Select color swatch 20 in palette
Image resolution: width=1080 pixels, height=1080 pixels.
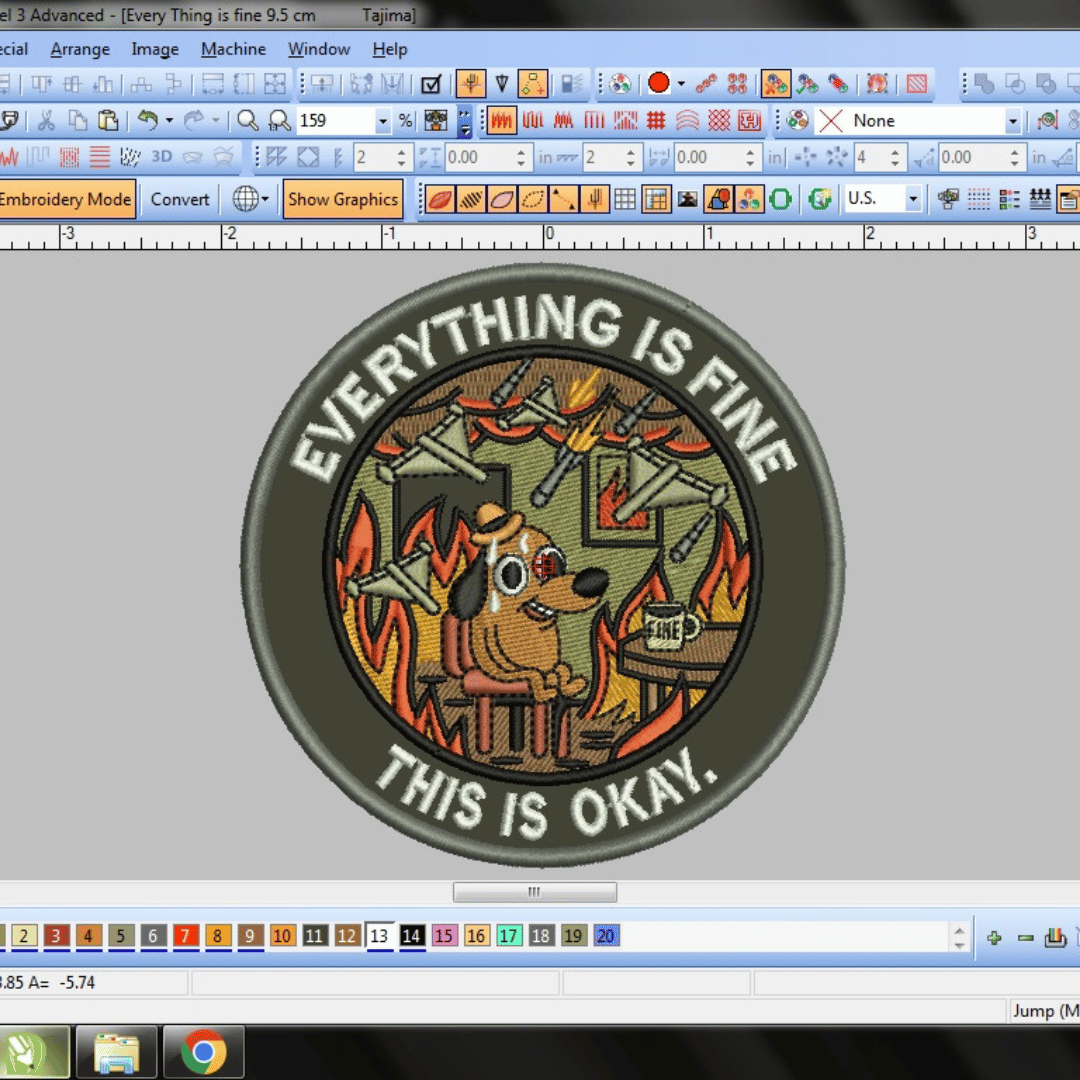(x=606, y=936)
